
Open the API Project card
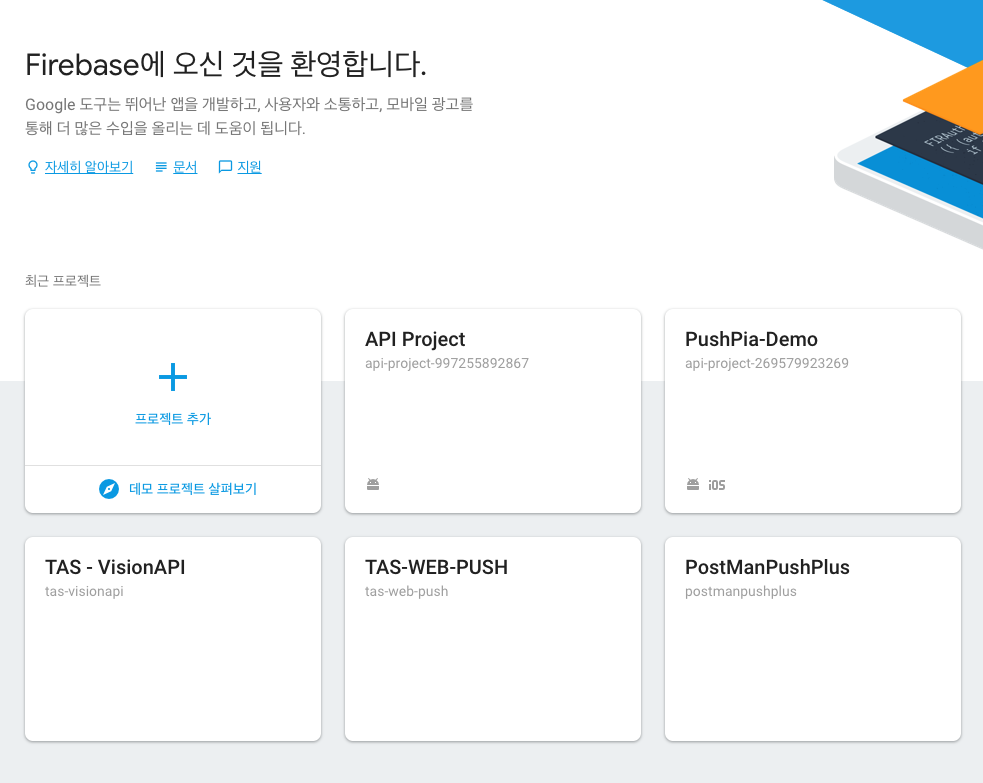click(x=493, y=411)
